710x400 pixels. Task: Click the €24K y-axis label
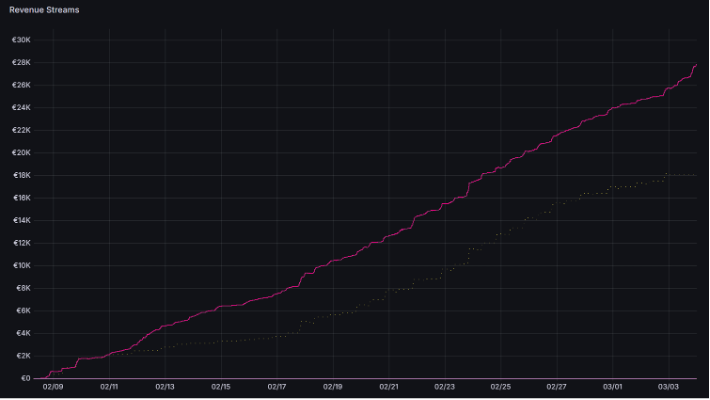point(22,108)
